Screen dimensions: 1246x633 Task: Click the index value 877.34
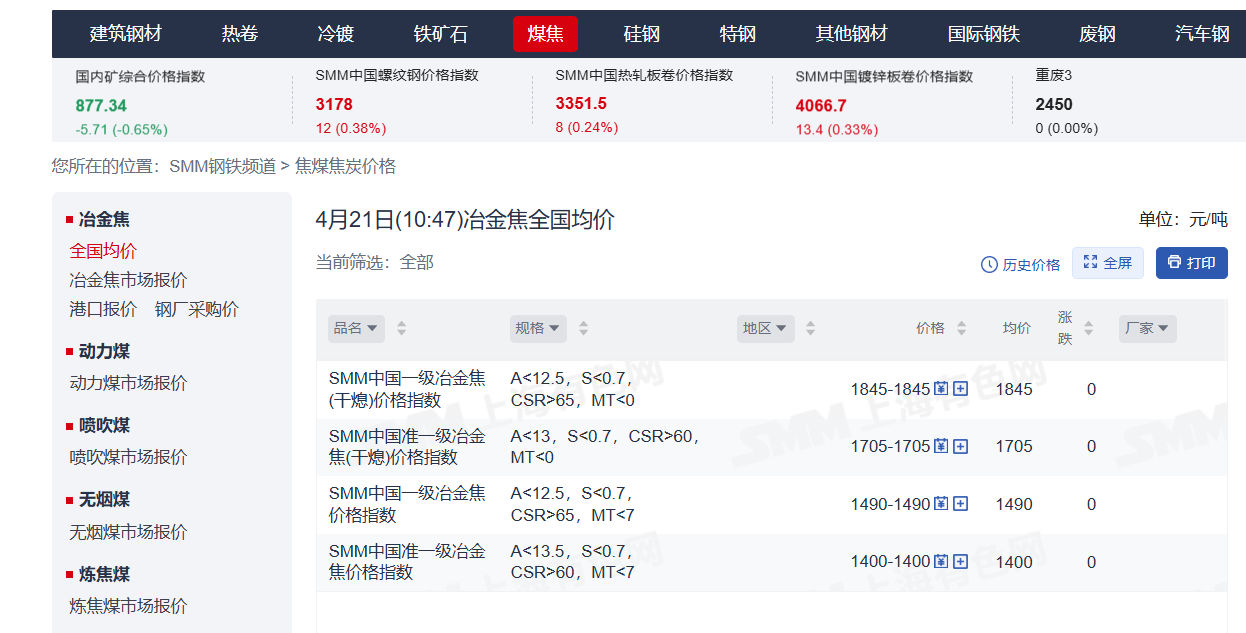coord(101,105)
